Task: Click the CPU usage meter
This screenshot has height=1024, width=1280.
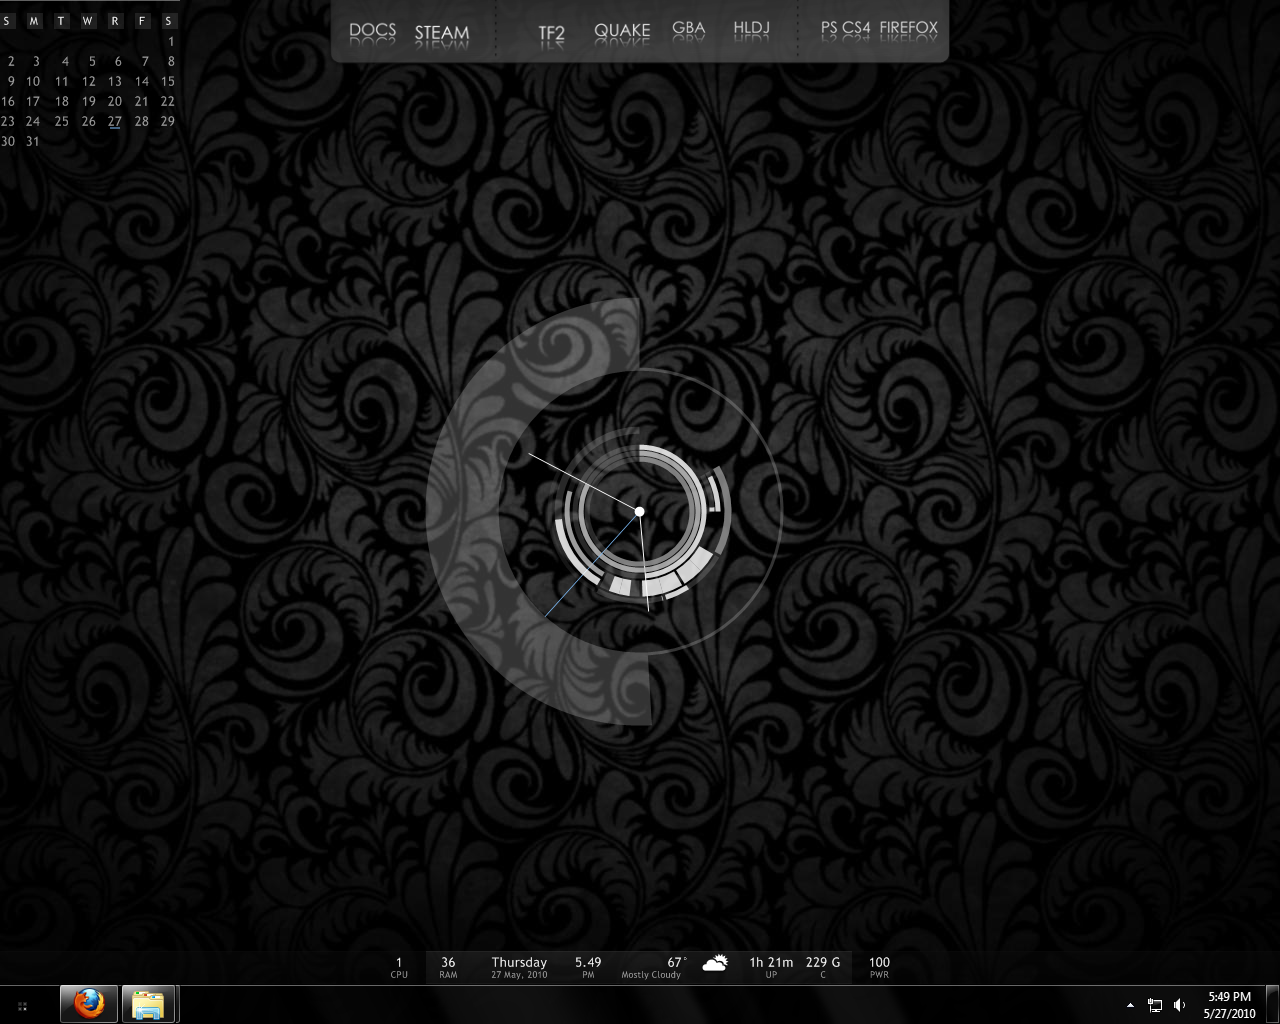Action: click(x=399, y=967)
